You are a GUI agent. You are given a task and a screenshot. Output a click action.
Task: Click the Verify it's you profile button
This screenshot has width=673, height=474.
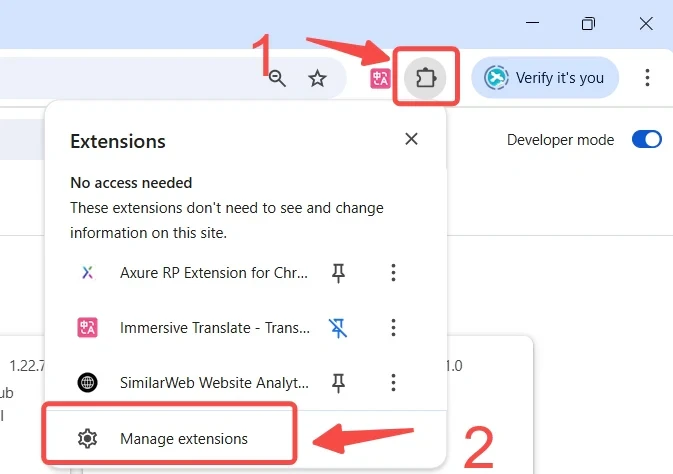545,78
